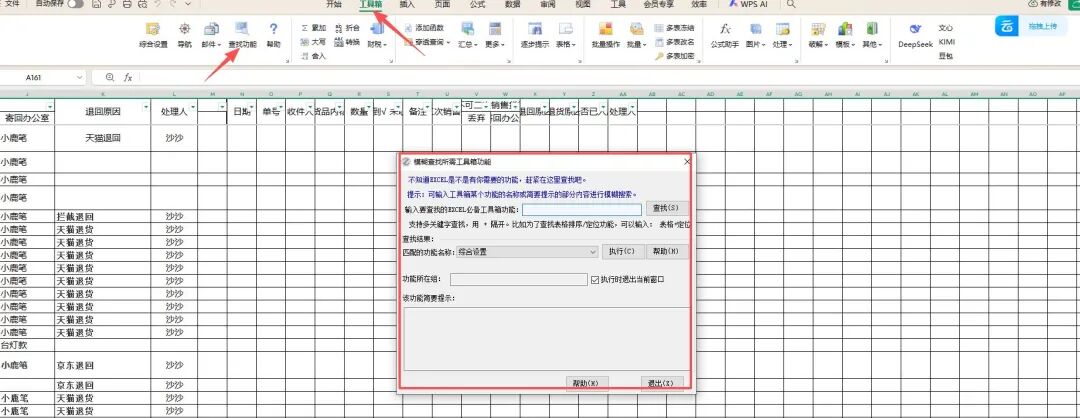
Task: Open 综合设置 in the toolbox ribbon
Action: tap(153, 34)
